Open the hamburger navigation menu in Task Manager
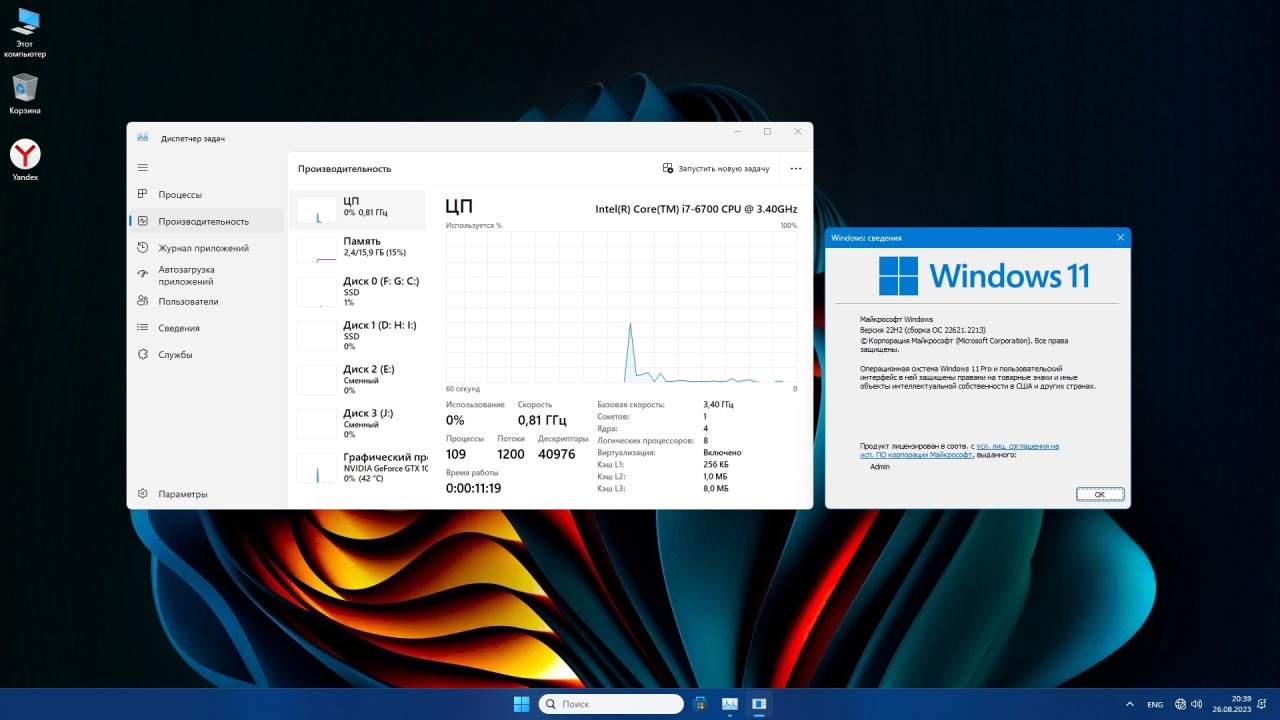Viewport: 1280px width, 720px height. (143, 167)
